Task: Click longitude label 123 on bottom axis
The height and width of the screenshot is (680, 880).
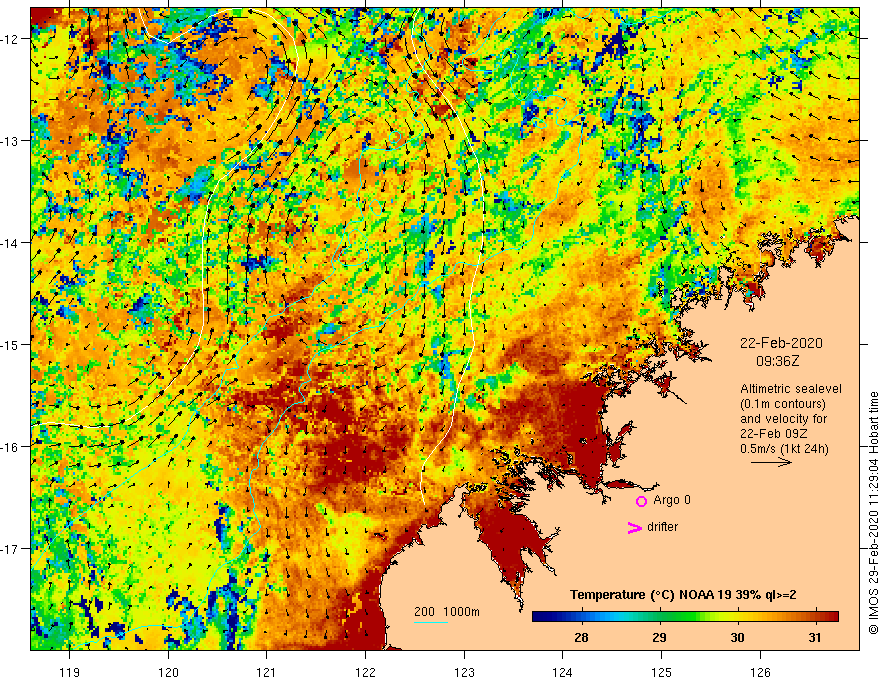Action: 464,672
